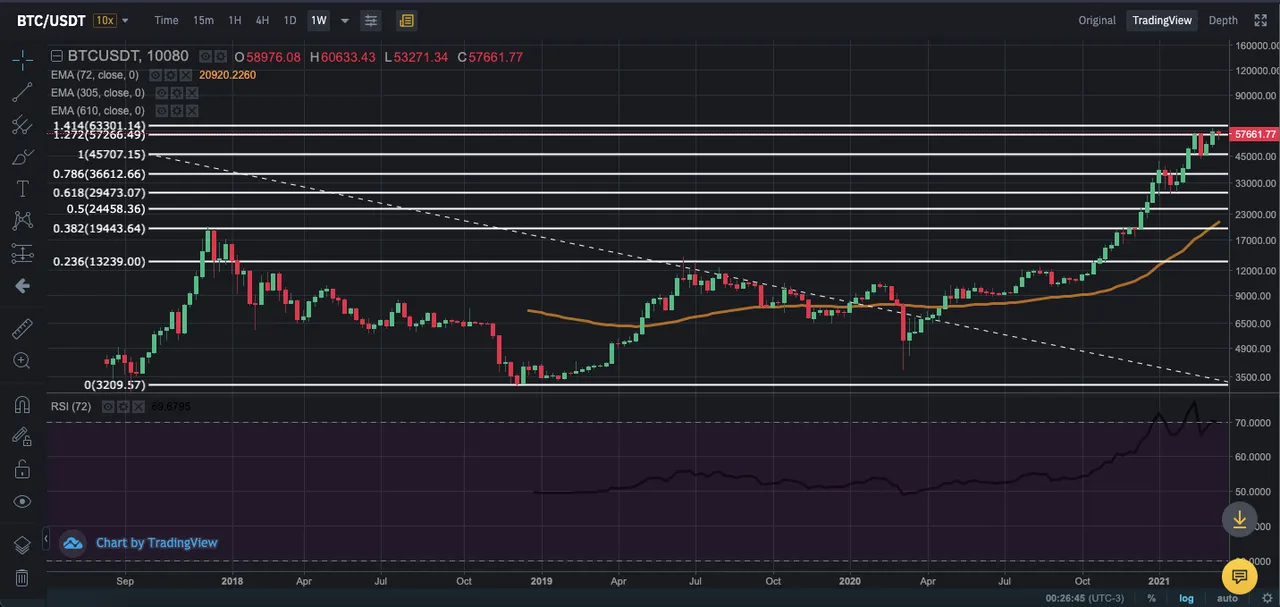Image resolution: width=1280 pixels, height=607 pixels.
Task: Open the yellow chat support button
Action: 1239,577
